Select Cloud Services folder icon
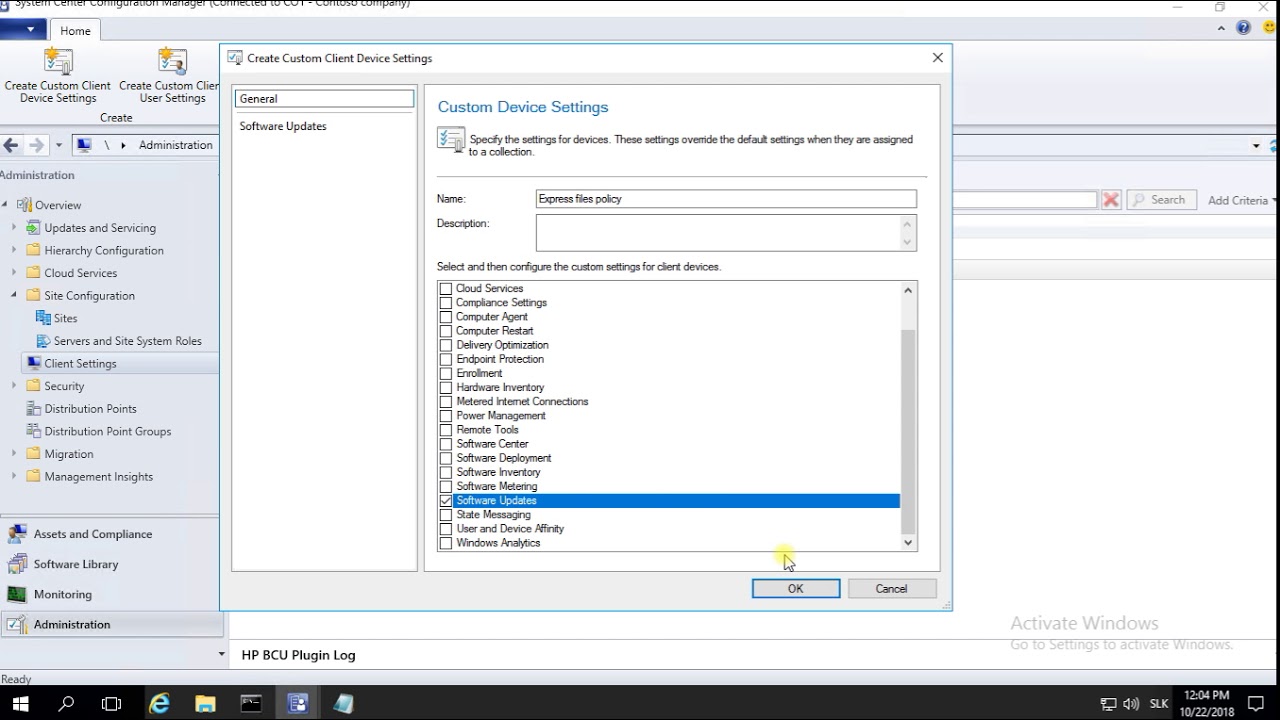Screen dimensions: 1280x720 33,273
